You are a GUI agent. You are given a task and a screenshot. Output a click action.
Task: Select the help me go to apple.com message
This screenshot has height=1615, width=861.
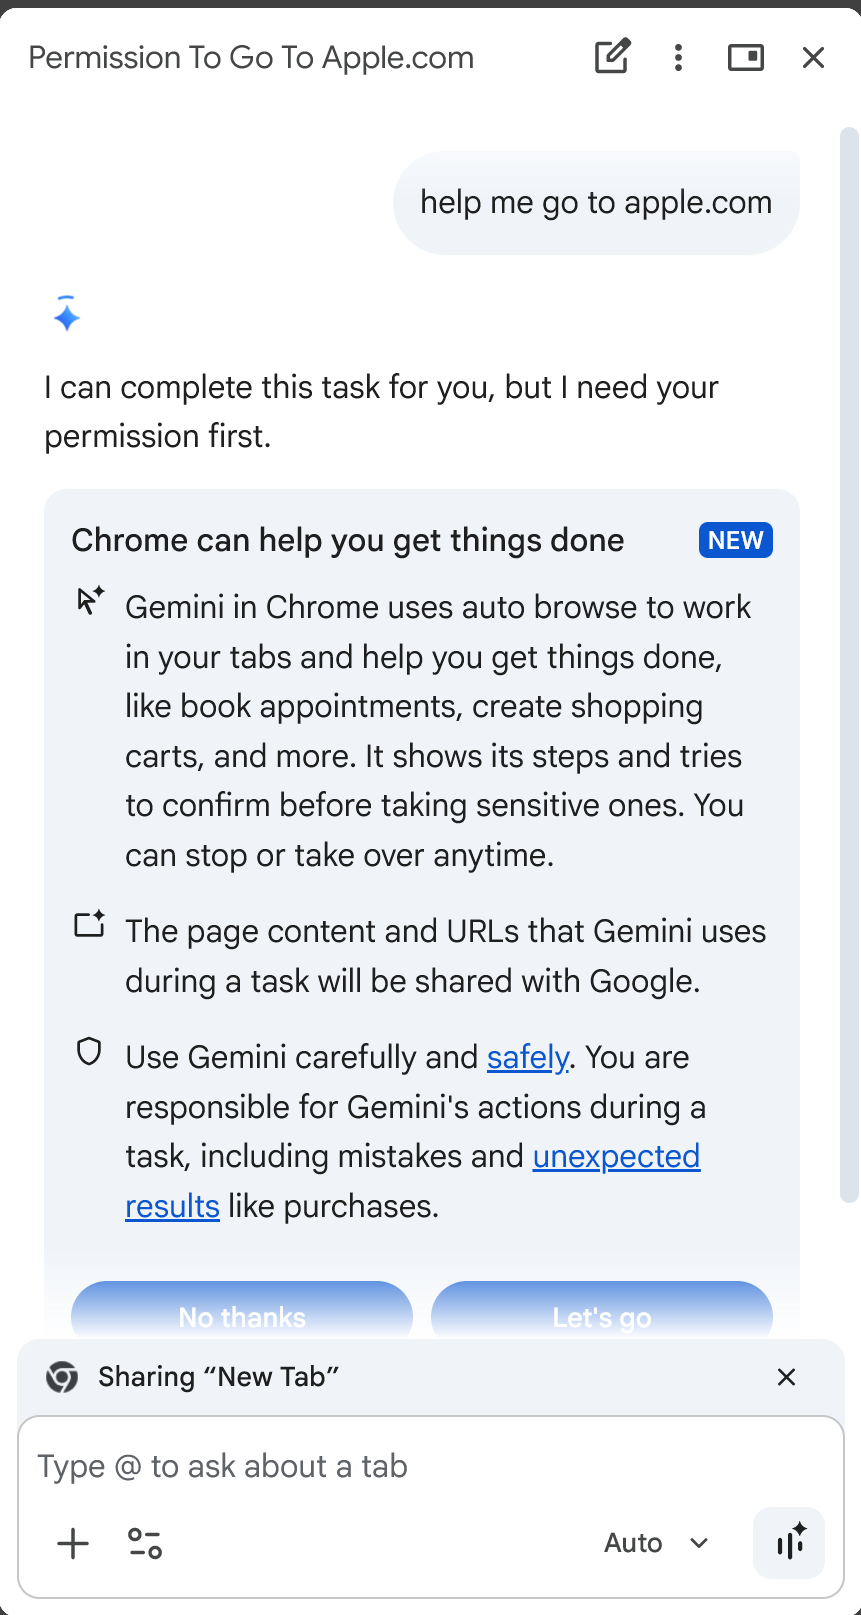pos(596,202)
